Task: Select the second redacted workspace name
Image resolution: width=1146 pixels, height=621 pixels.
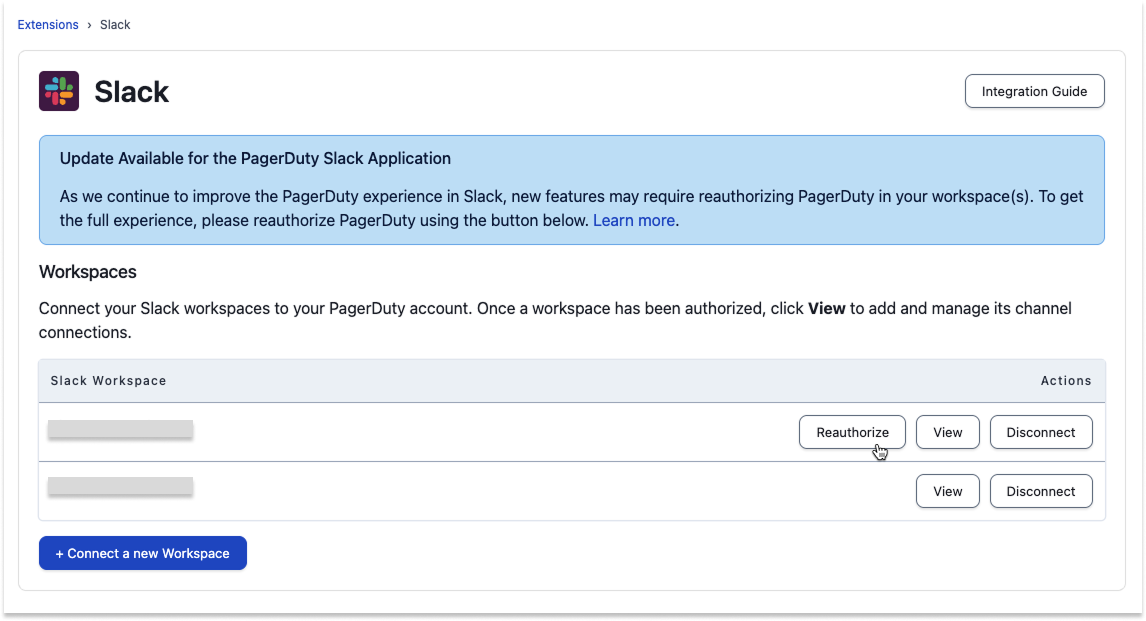Action: pyautogui.click(x=121, y=486)
